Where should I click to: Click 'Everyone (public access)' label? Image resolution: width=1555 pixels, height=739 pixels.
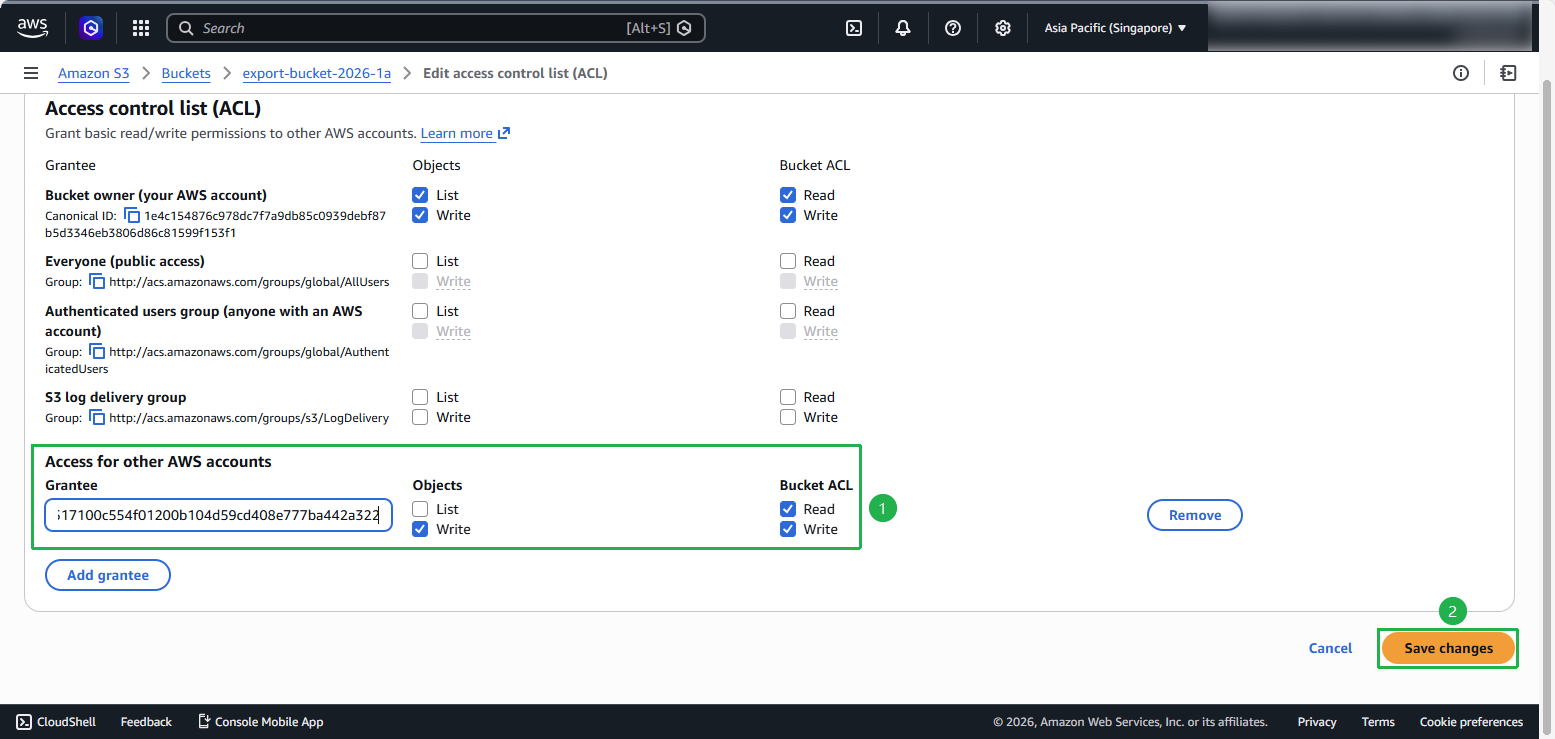(x=125, y=261)
